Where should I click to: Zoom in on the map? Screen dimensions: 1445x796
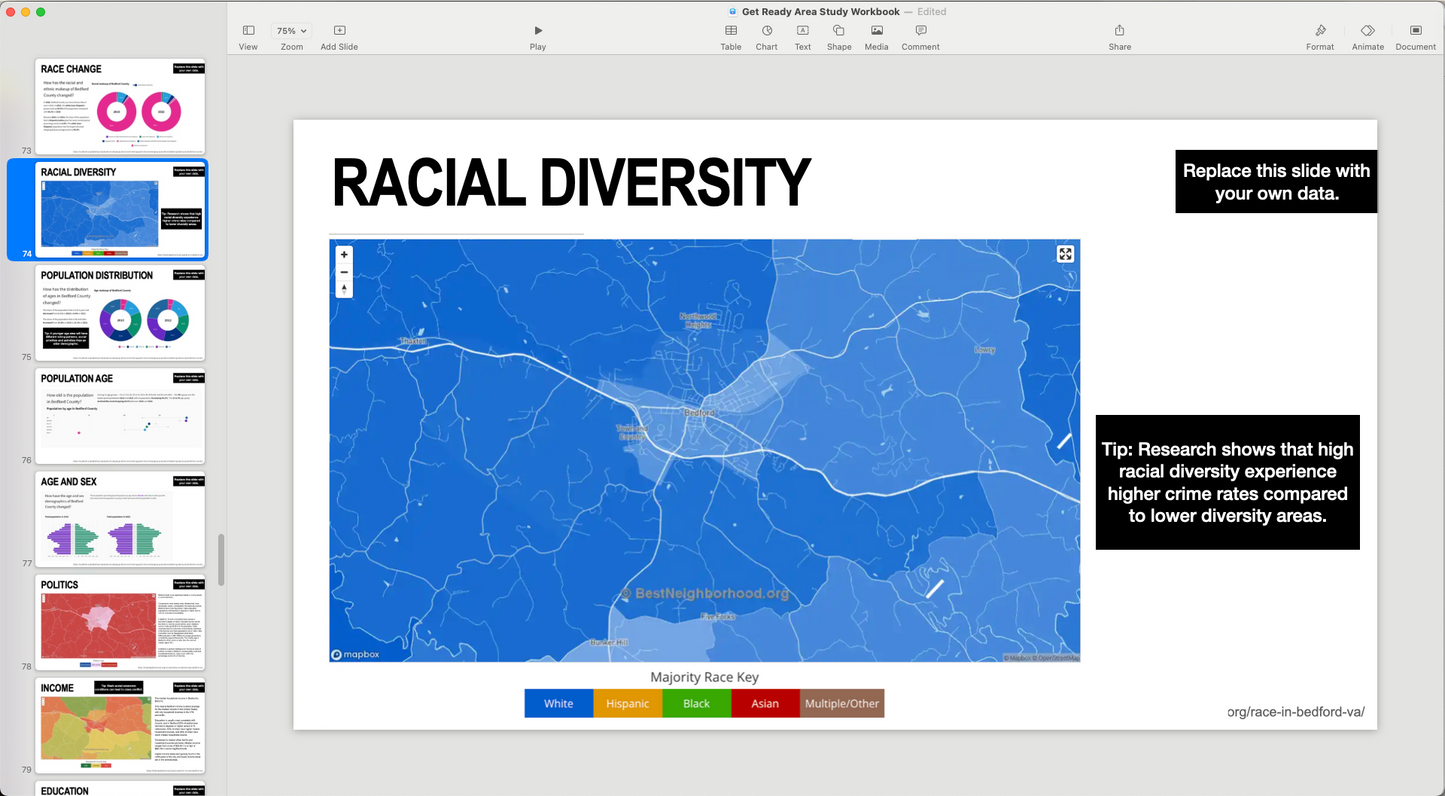click(344, 254)
